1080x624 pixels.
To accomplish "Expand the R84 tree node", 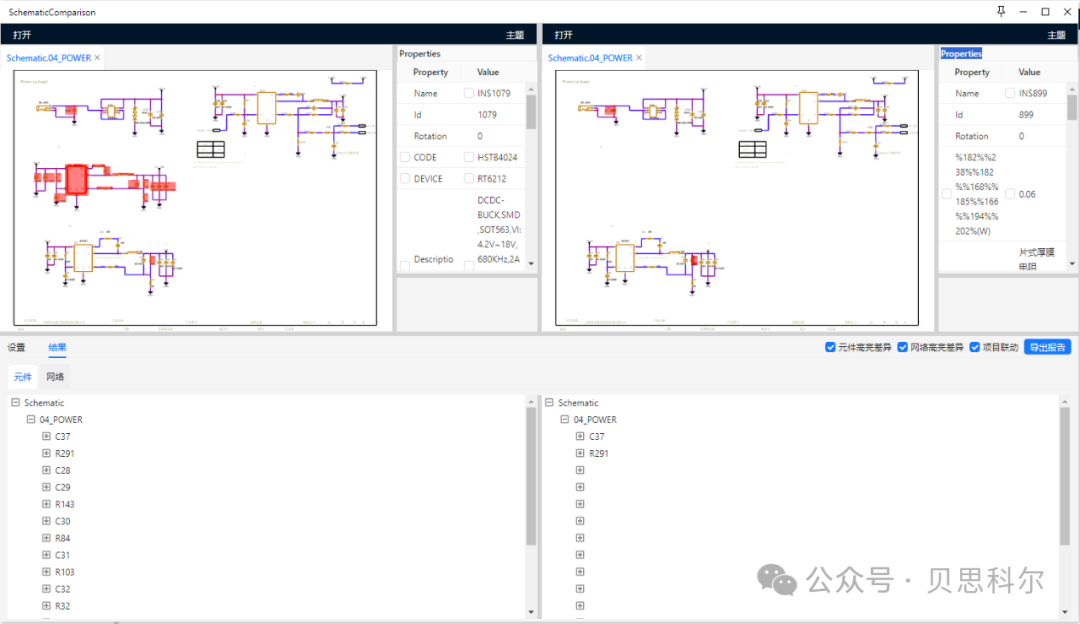I will click(46, 538).
